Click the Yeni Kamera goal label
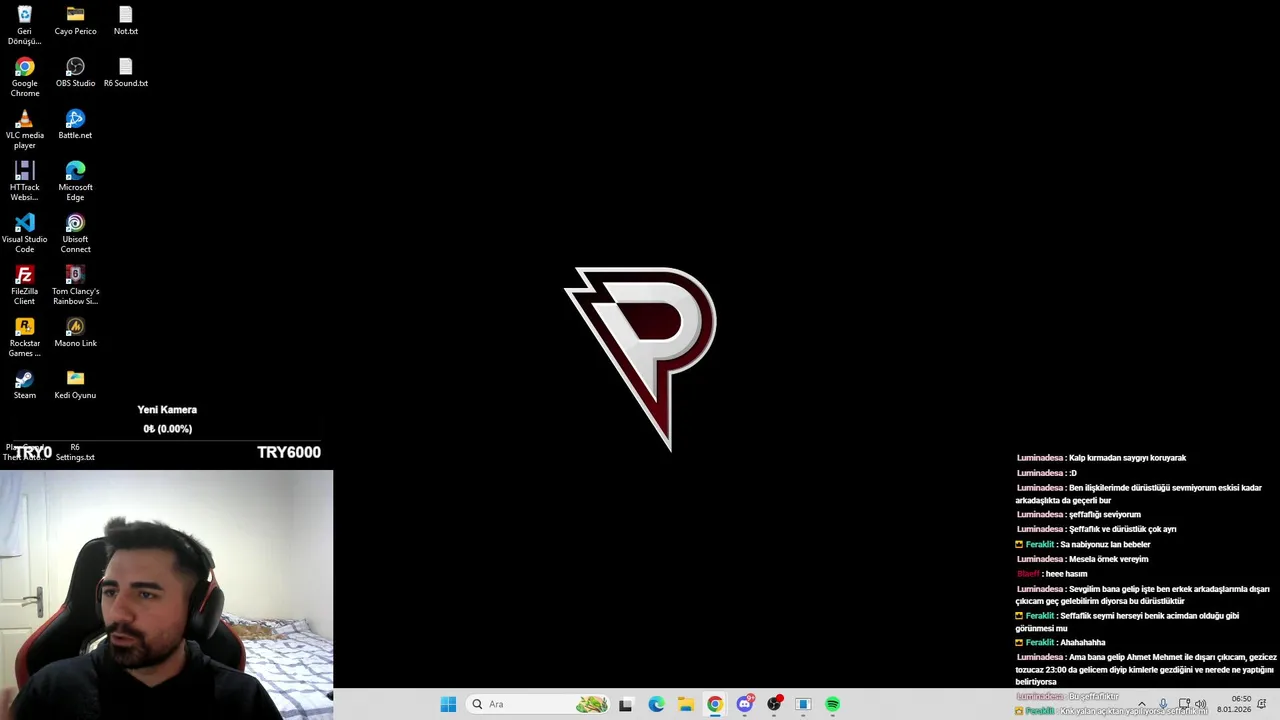Screen dimensions: 1280x720 point(167,410)
